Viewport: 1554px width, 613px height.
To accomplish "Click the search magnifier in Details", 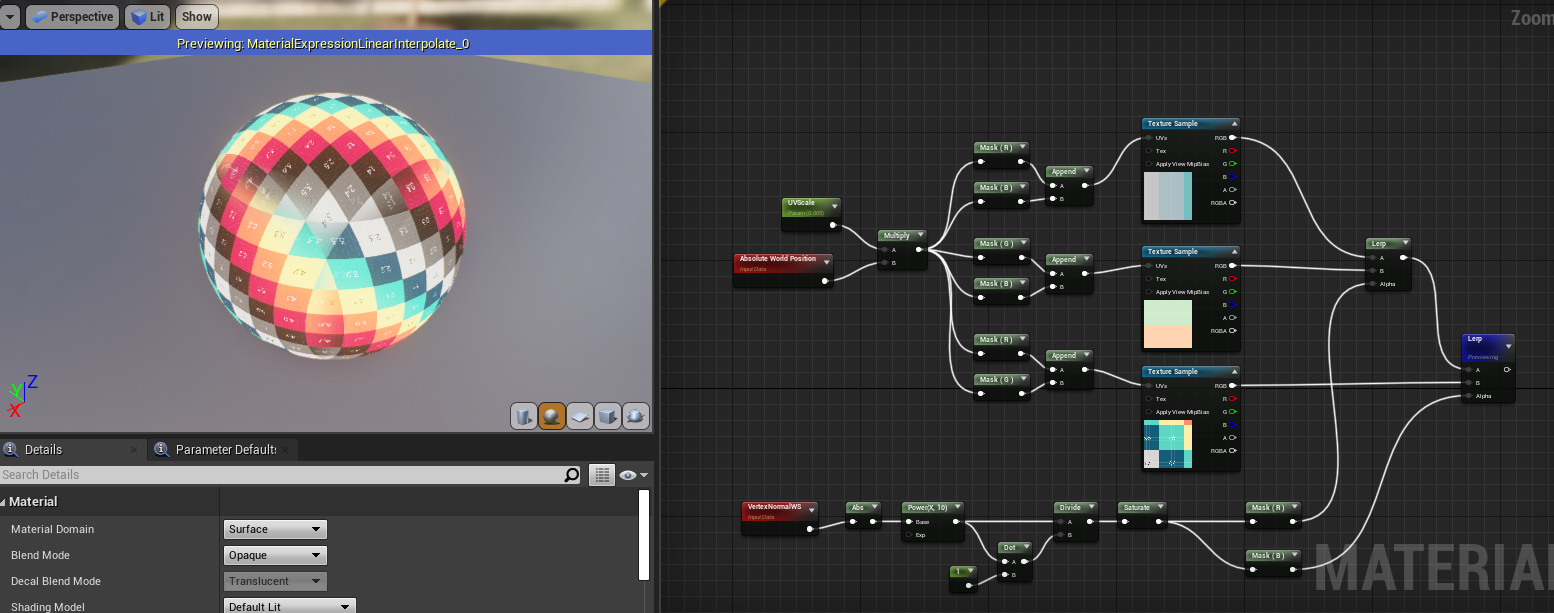I will coord(571,475).
